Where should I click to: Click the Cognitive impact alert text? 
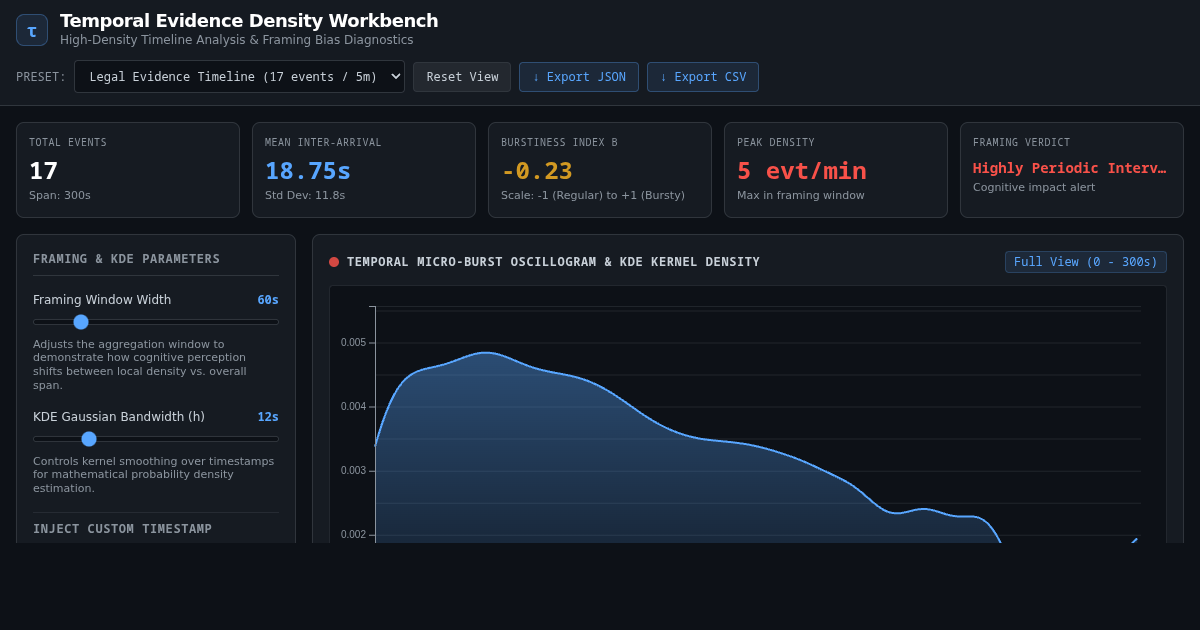pos(1034,187)
